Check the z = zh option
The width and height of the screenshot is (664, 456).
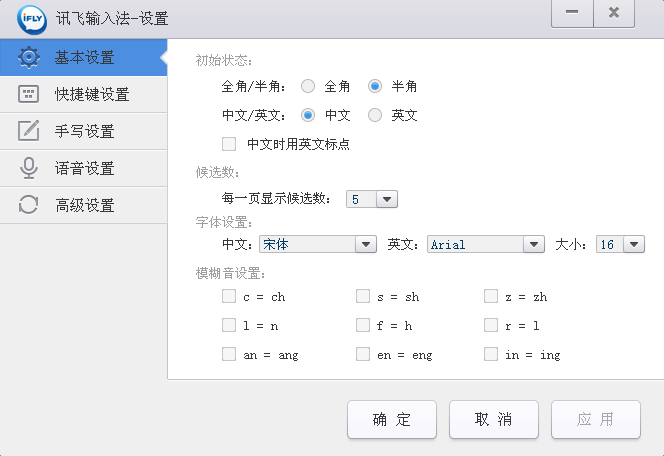coord(491,297)
